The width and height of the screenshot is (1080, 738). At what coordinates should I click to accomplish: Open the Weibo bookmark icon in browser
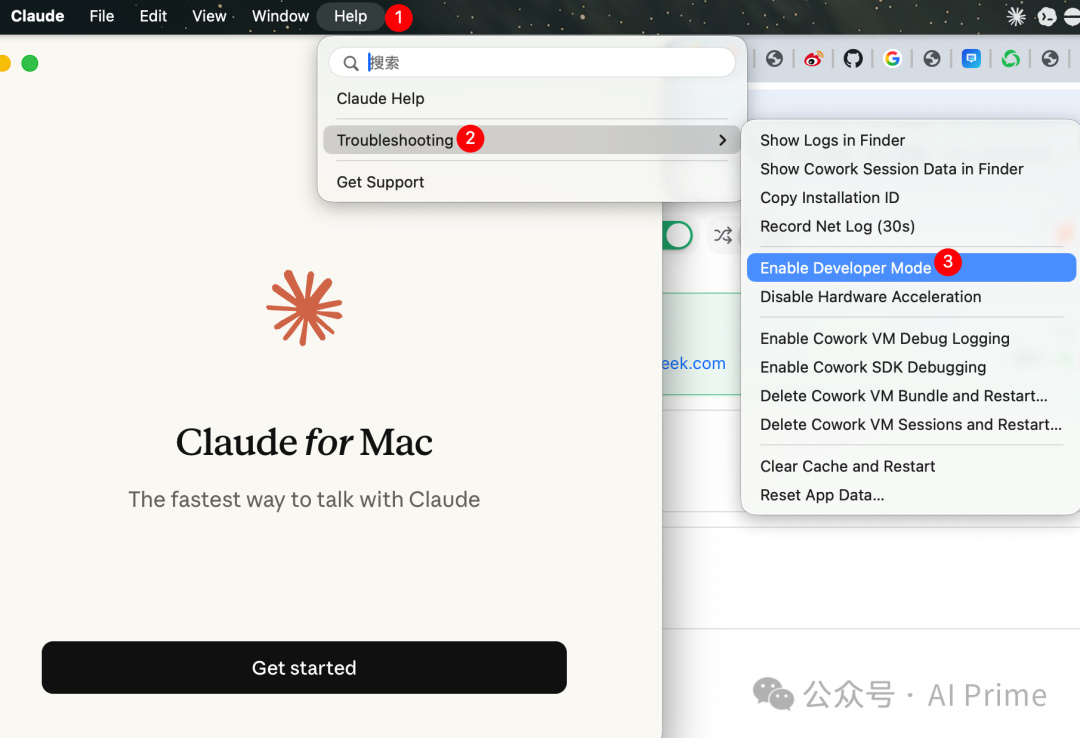coord(813,59)
